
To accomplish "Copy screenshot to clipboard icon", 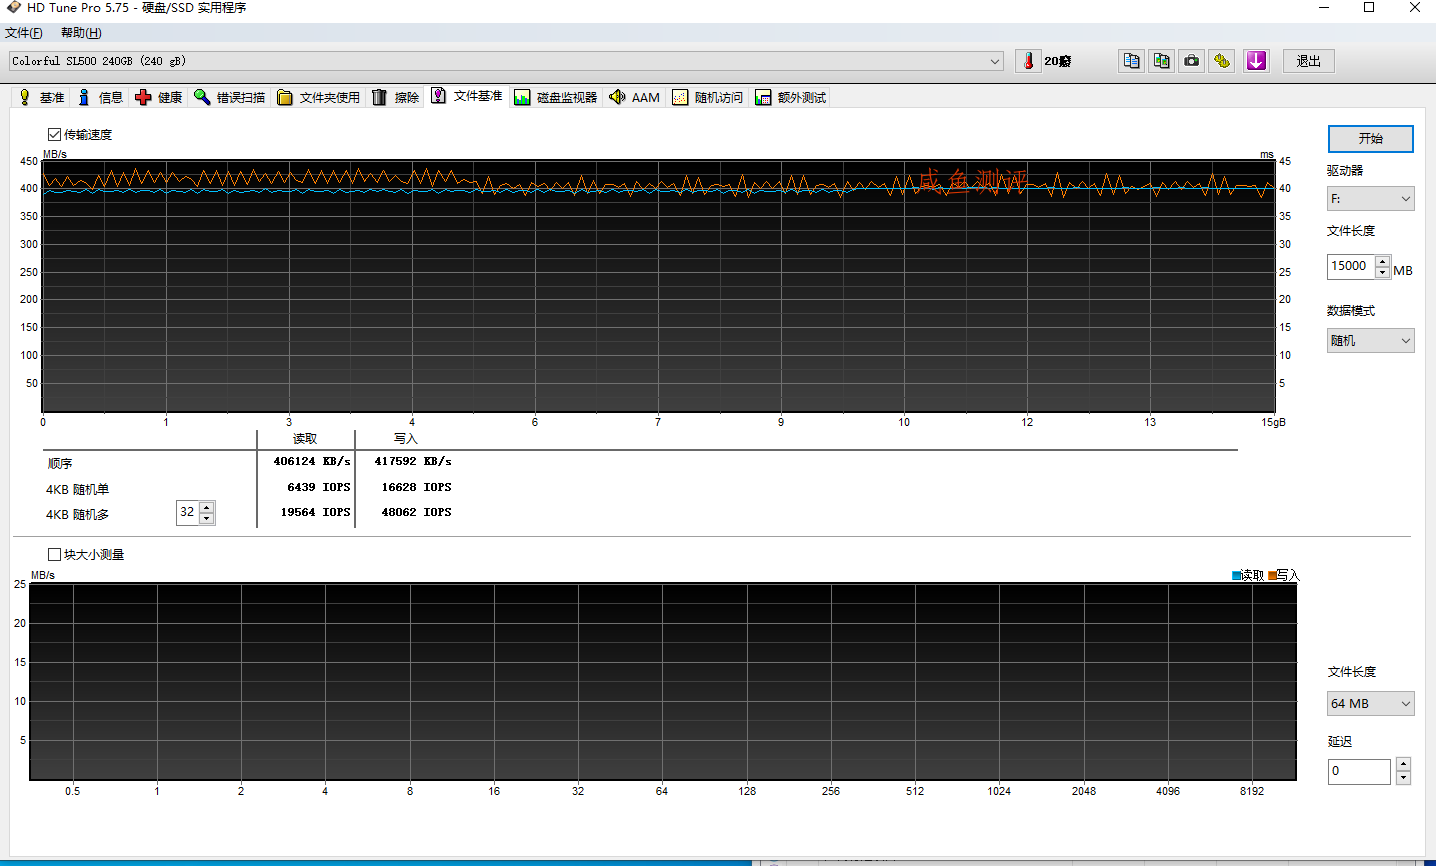I will pyautogui.click(x=1161, y=61).
